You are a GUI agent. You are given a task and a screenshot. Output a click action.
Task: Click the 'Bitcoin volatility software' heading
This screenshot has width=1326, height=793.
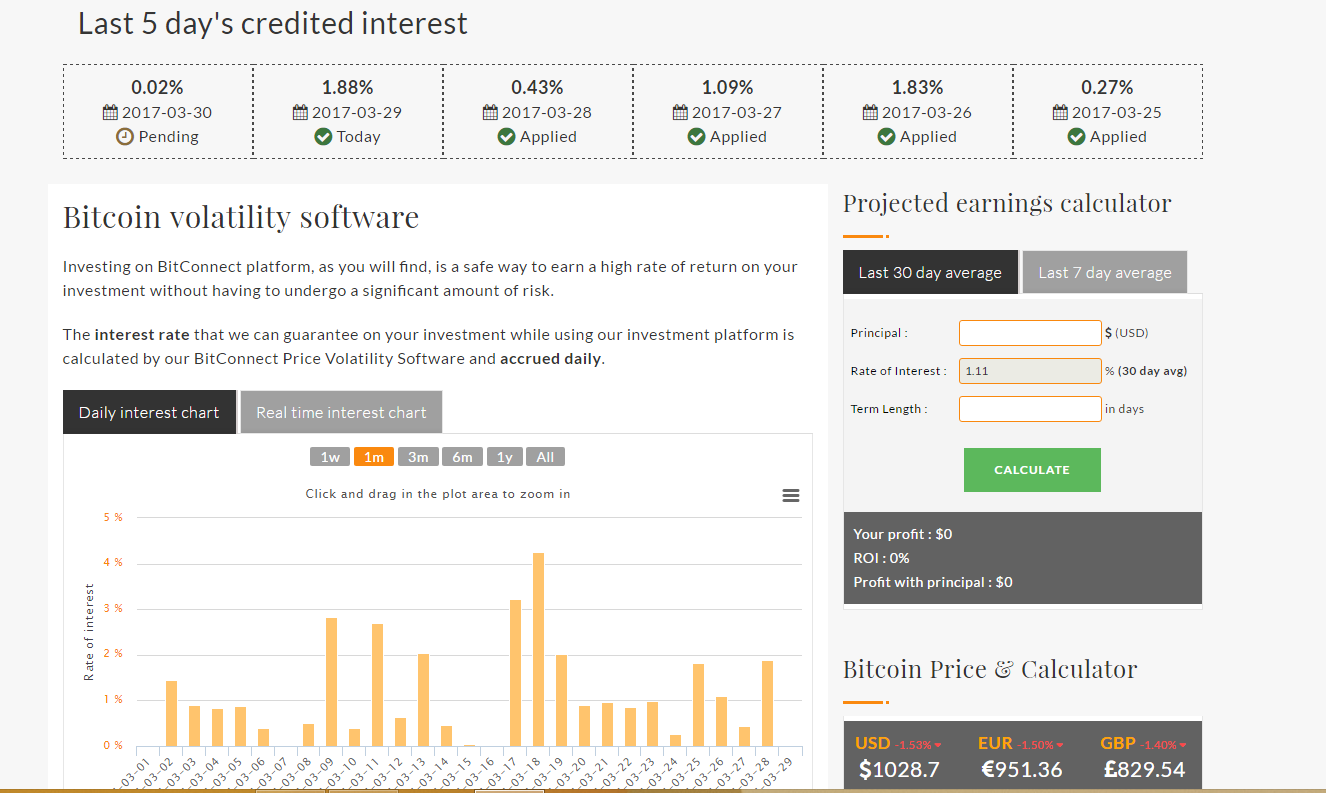(x=241, y=217)
